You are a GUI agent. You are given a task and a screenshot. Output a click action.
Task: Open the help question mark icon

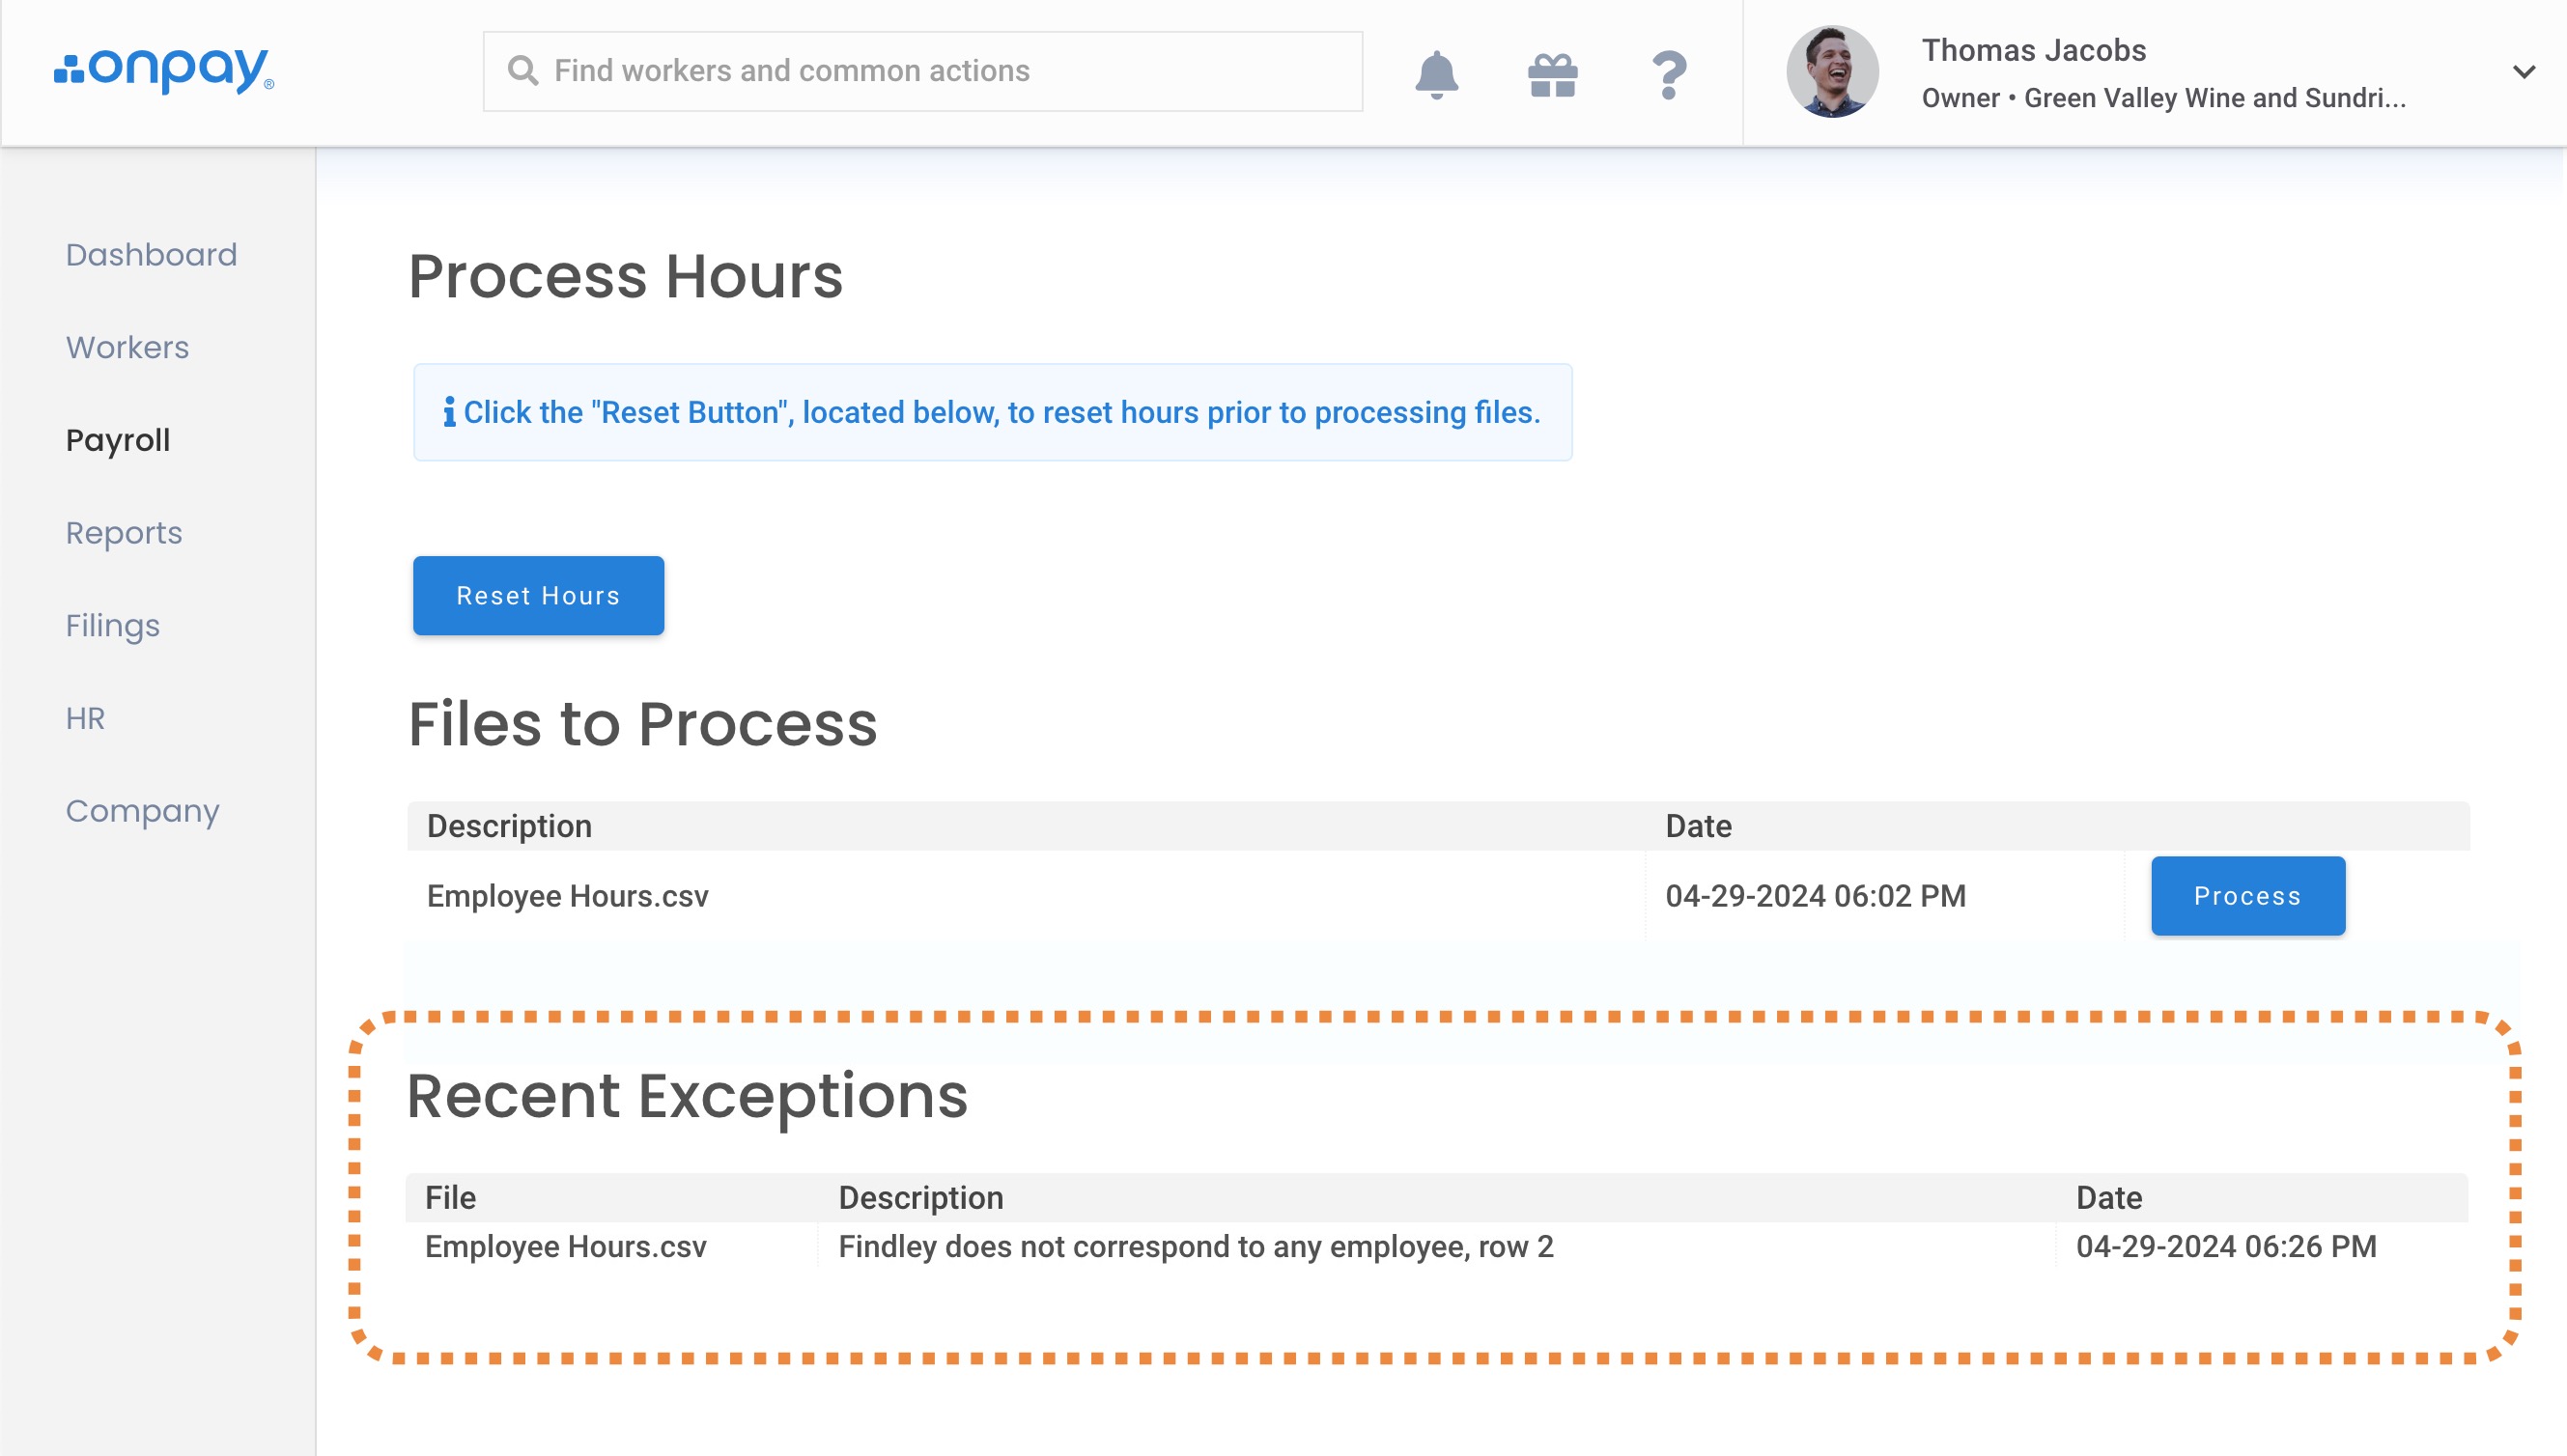[x=1668, y=74]
